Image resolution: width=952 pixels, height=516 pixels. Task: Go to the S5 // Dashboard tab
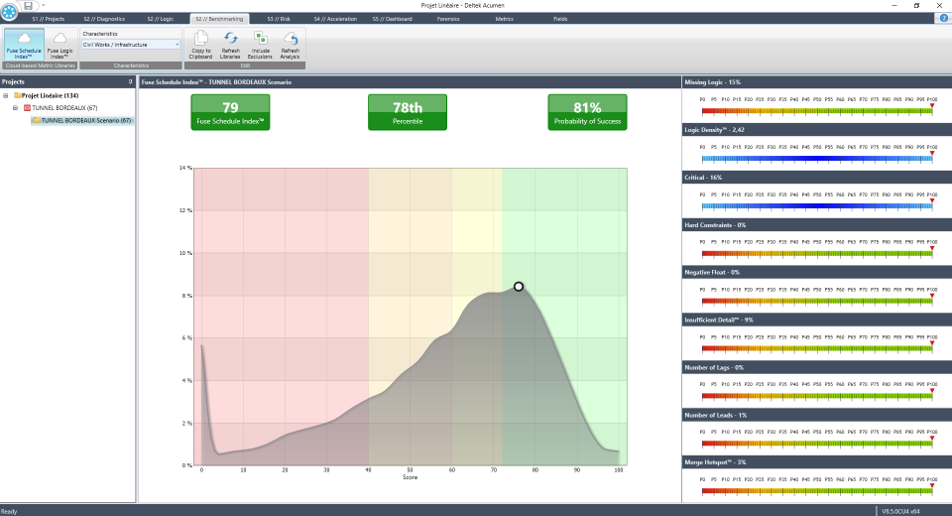(392, 19)
